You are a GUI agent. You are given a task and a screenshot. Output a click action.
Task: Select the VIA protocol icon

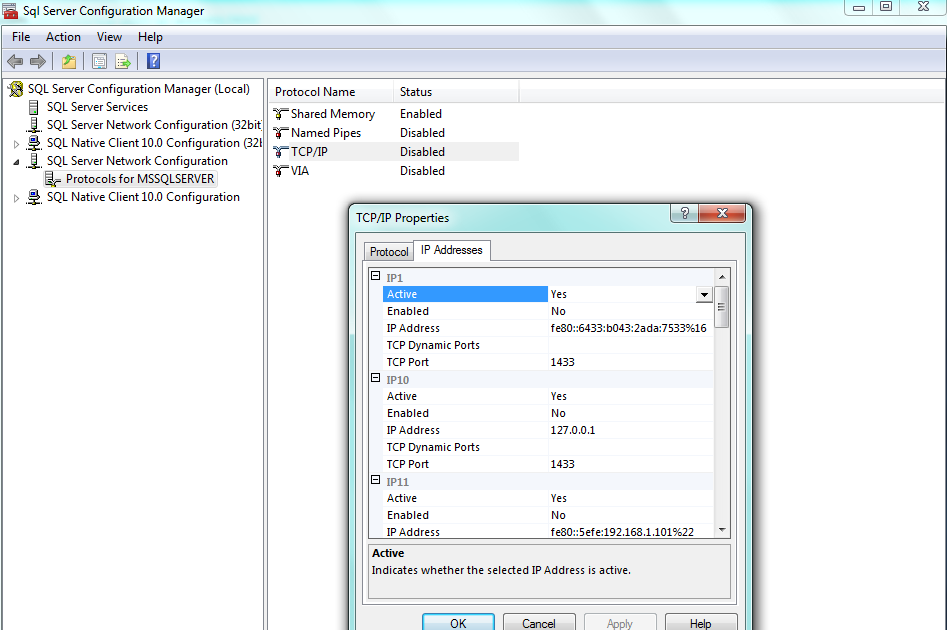[281, 171]
